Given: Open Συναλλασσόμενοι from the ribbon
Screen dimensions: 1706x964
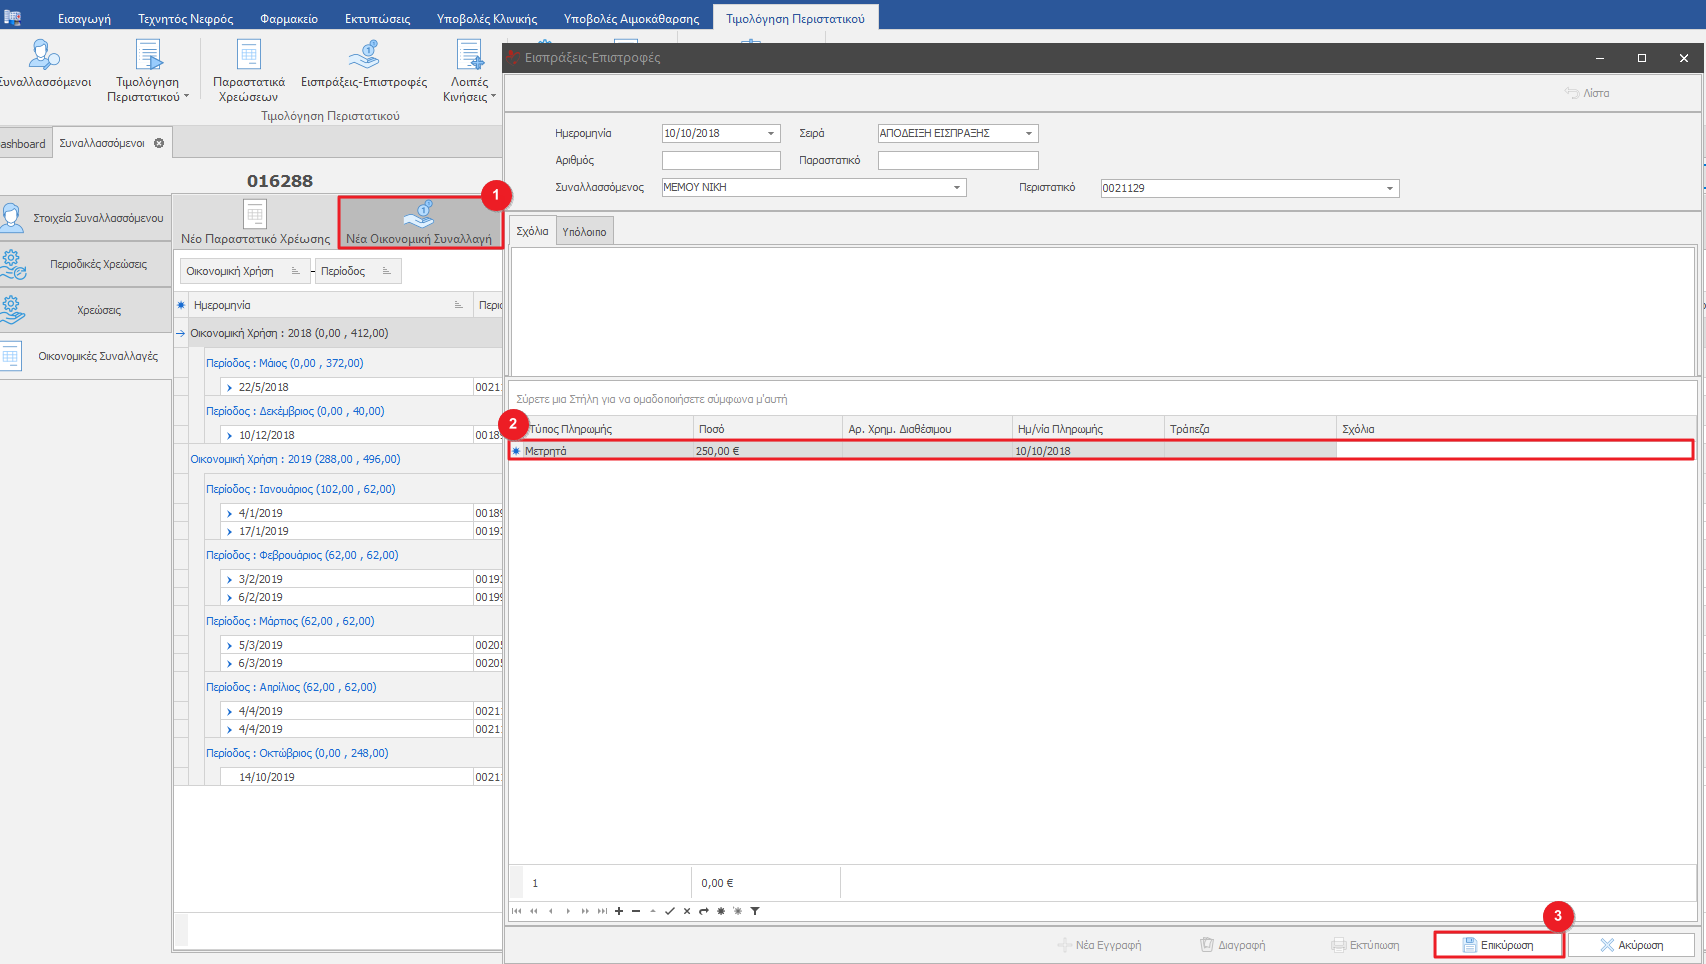Looking at the screenshot, I should click(x=45, y=64).
